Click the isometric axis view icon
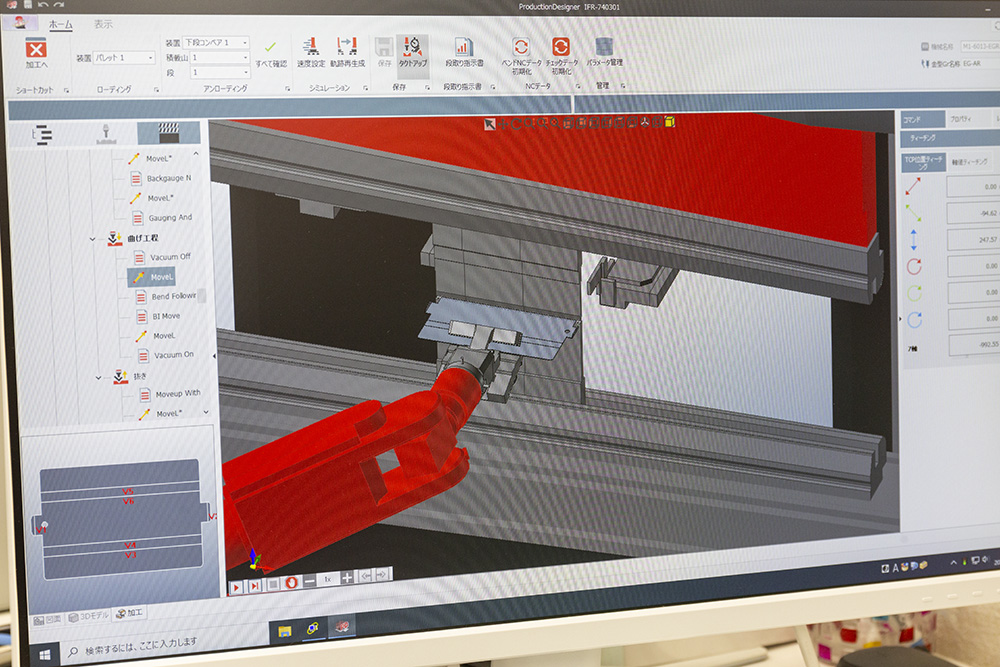The width and height of the screenshot is (1000, 667). 645,122
